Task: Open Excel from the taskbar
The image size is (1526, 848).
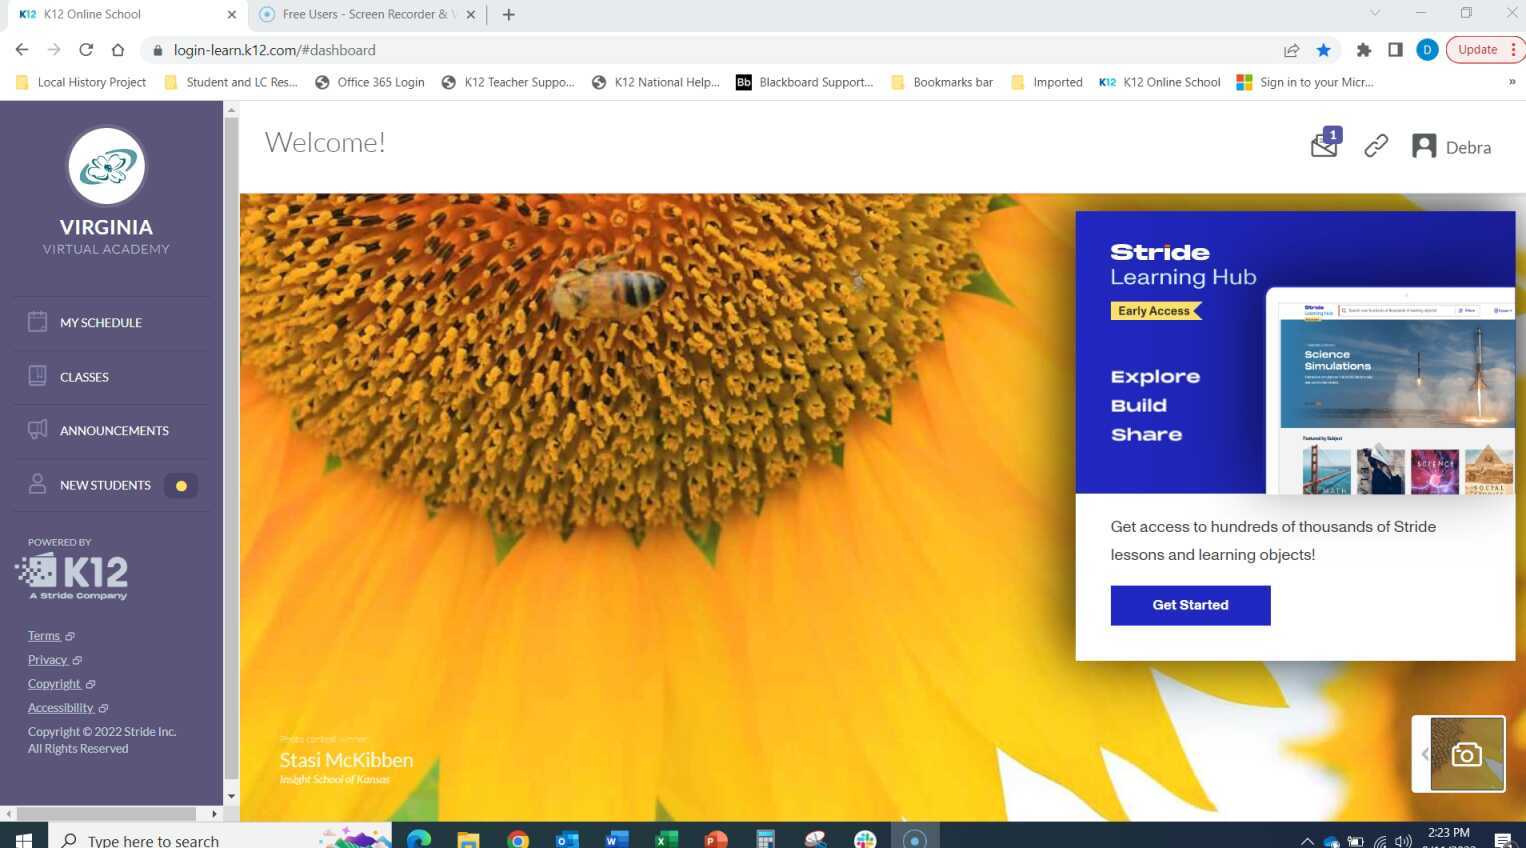Action: 666,838
